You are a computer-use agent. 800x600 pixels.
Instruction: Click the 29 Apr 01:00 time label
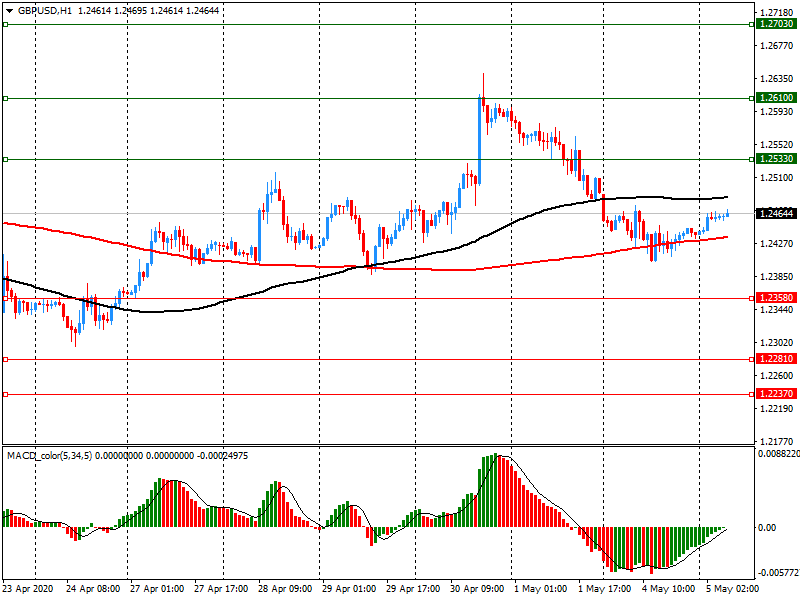pos(349,589)
